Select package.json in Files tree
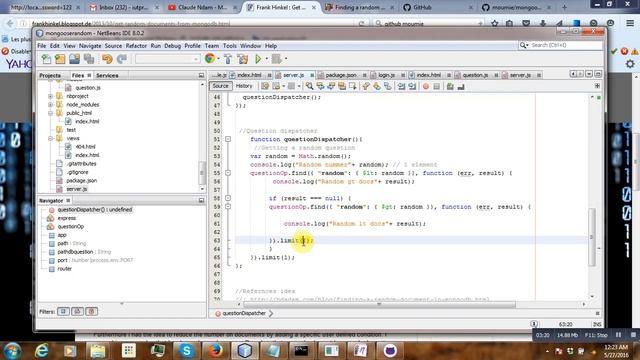 click(x=82, y=180)
